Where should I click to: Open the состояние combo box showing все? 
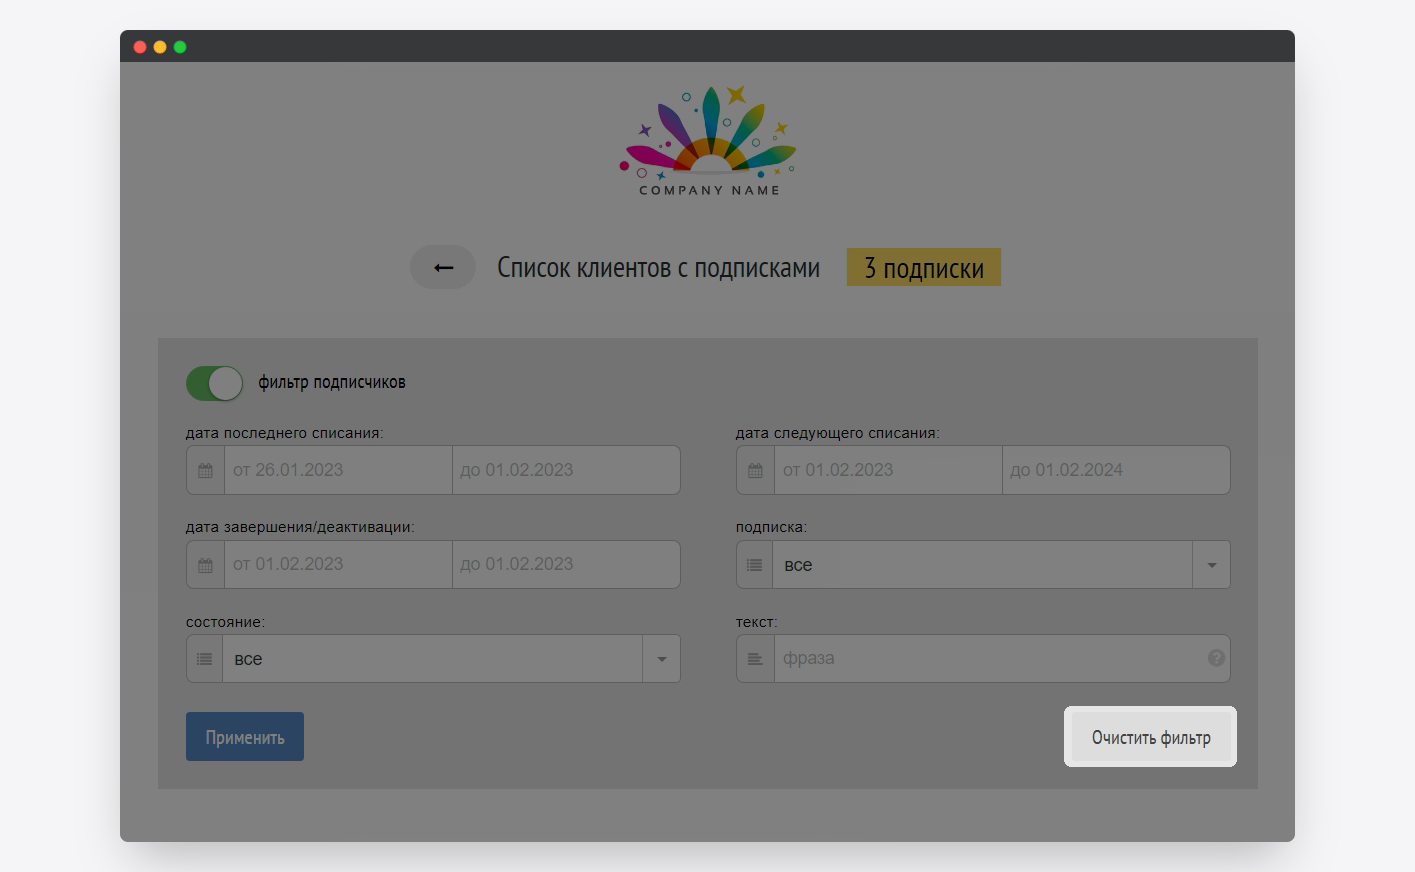432,659
